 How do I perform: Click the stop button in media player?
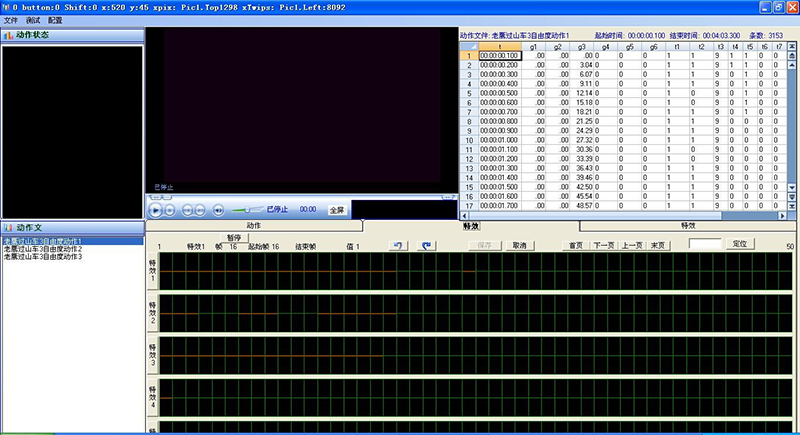(x=170, y=210)
